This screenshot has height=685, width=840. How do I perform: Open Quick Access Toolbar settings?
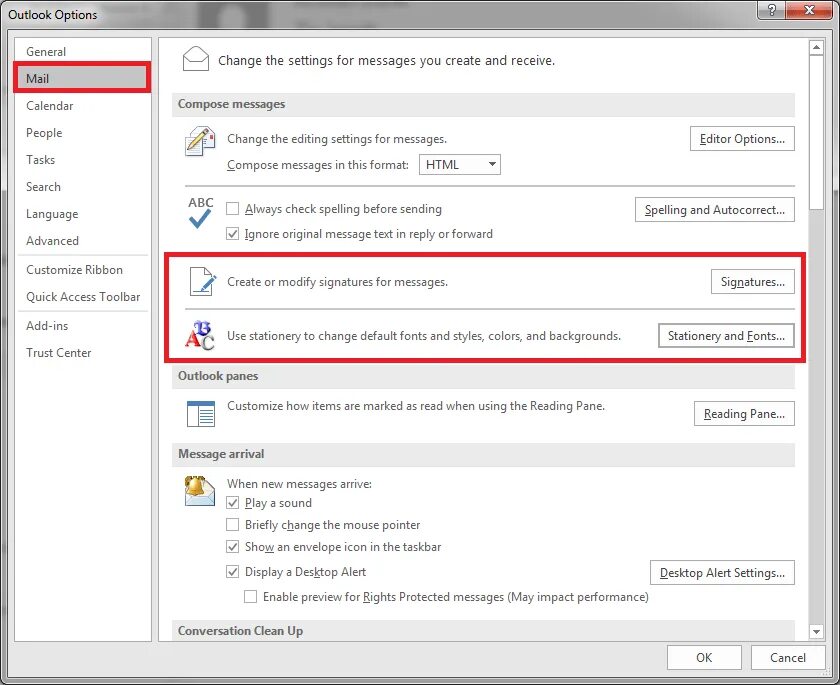click(x=82, y=296)
